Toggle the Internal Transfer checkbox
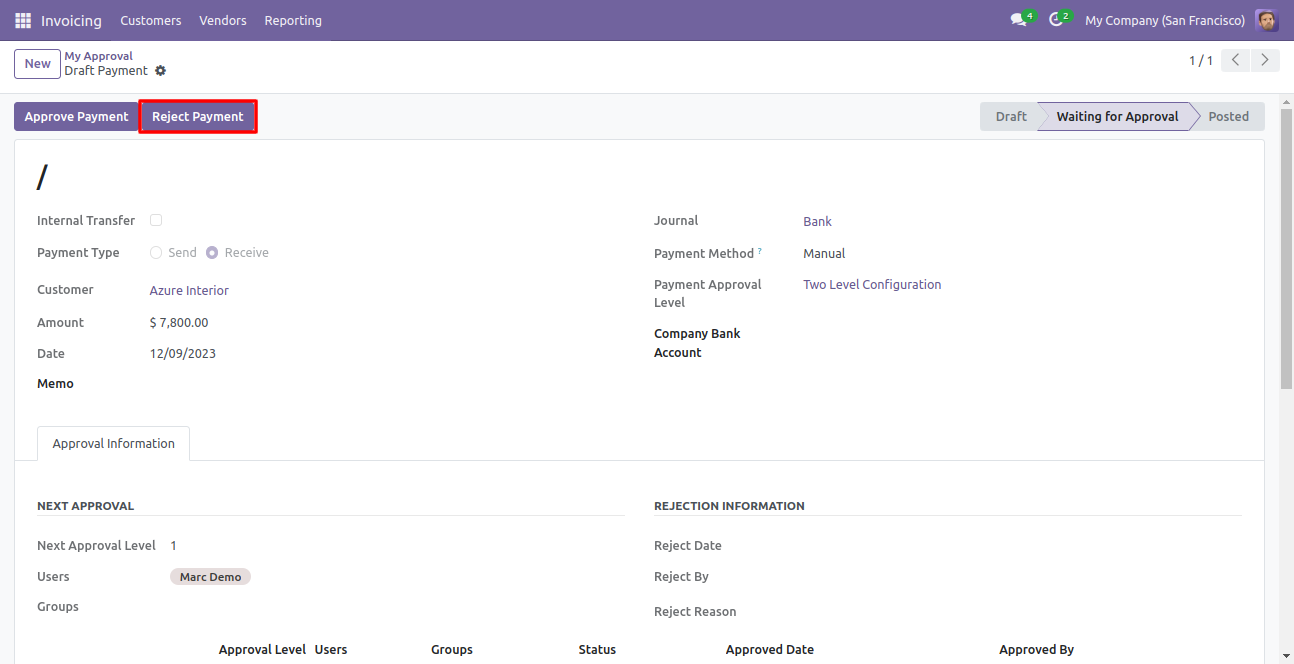The height and width of the screenshot is (664, 1294). point(156,220)
